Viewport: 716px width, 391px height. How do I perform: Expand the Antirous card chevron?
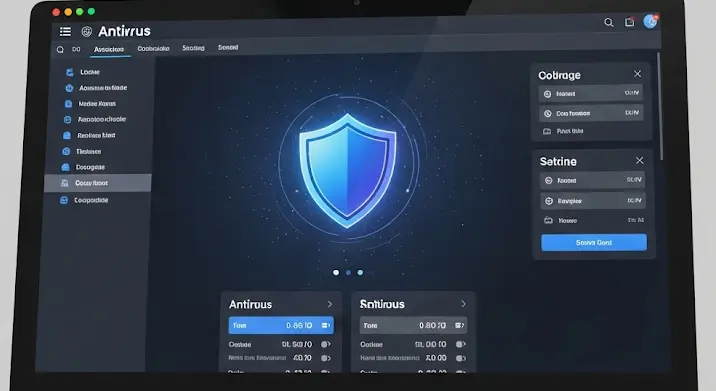(x=330, y=304)
